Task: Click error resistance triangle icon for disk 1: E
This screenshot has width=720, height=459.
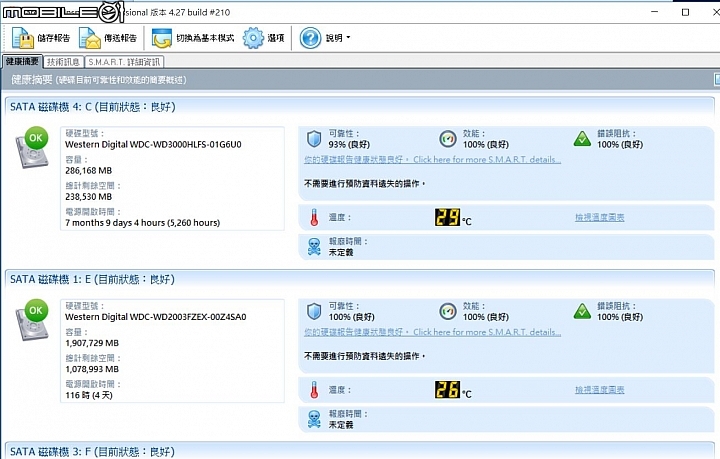Action: click(582, 311)
